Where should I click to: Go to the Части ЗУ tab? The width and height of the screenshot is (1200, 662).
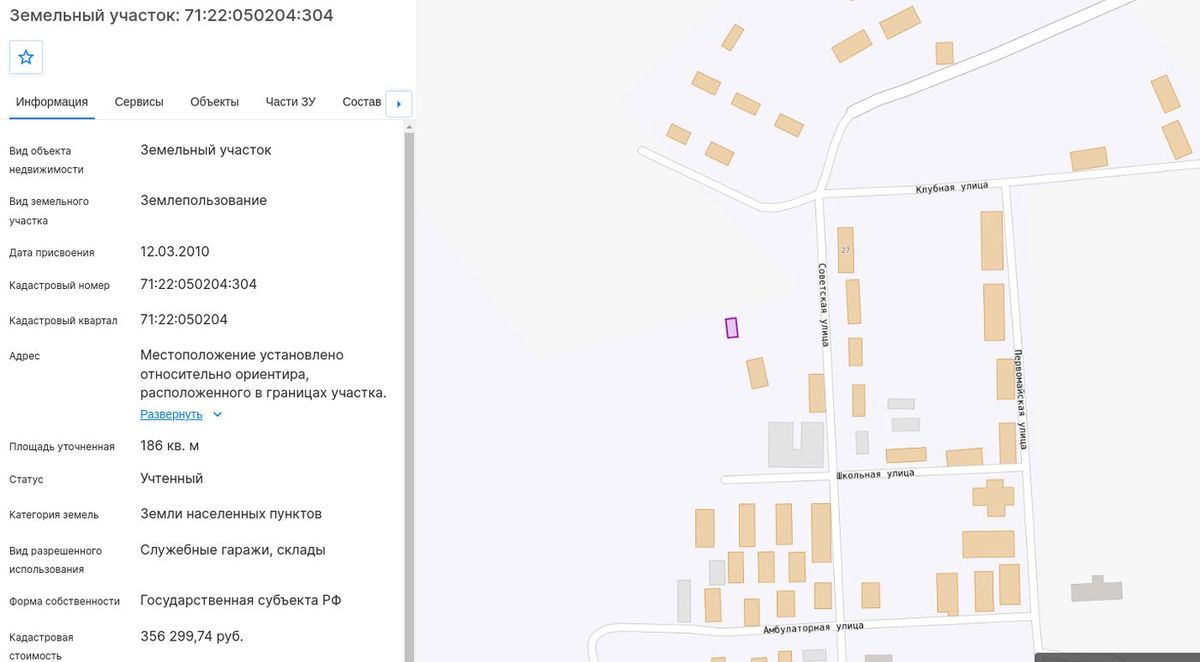coord(291,102)
